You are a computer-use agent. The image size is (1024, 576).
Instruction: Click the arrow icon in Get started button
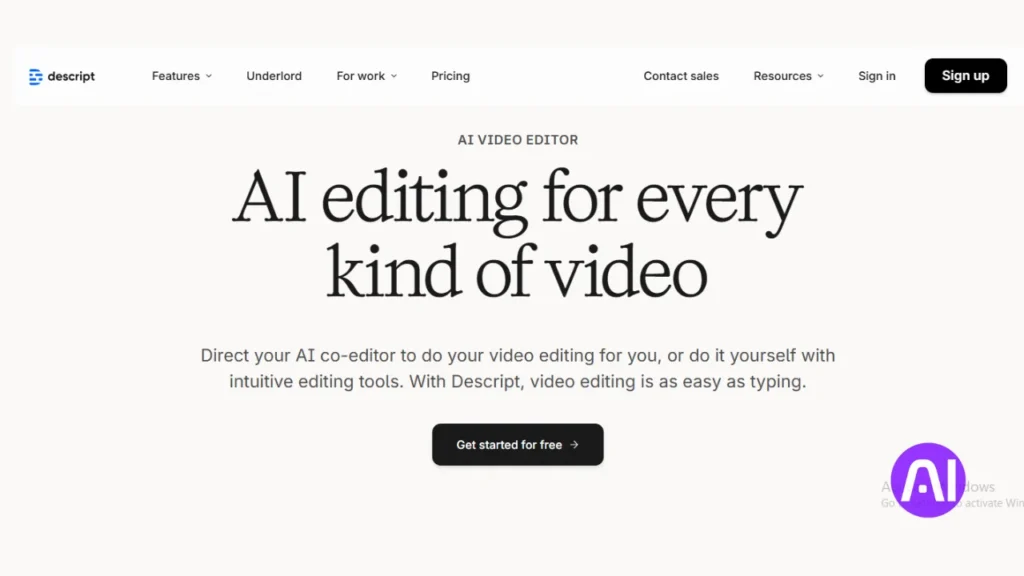[573, 445]
